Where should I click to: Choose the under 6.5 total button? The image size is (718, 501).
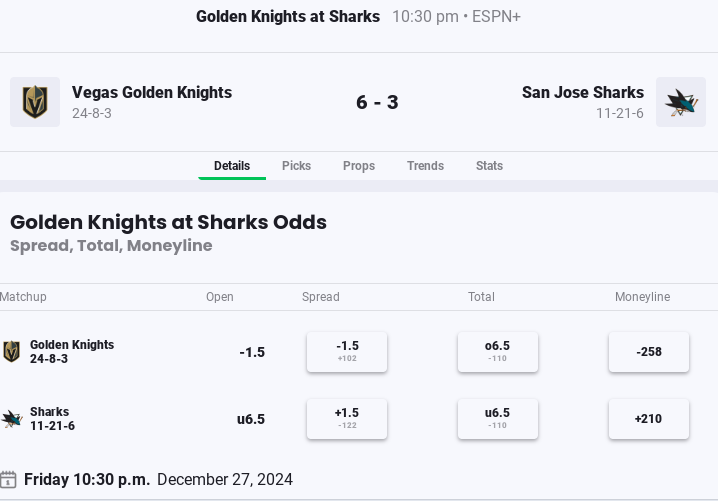(498, 419)
